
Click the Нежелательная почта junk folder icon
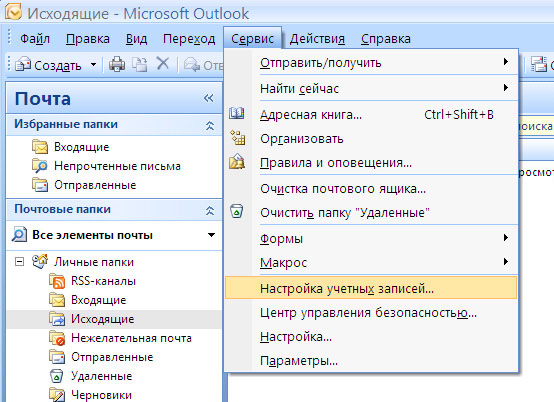(x=57, y=338)
